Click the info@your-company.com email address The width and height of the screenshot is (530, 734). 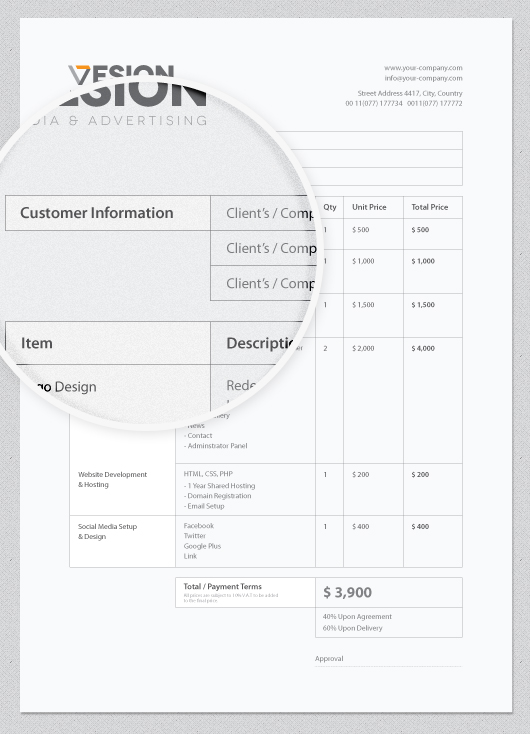(423, 78)
